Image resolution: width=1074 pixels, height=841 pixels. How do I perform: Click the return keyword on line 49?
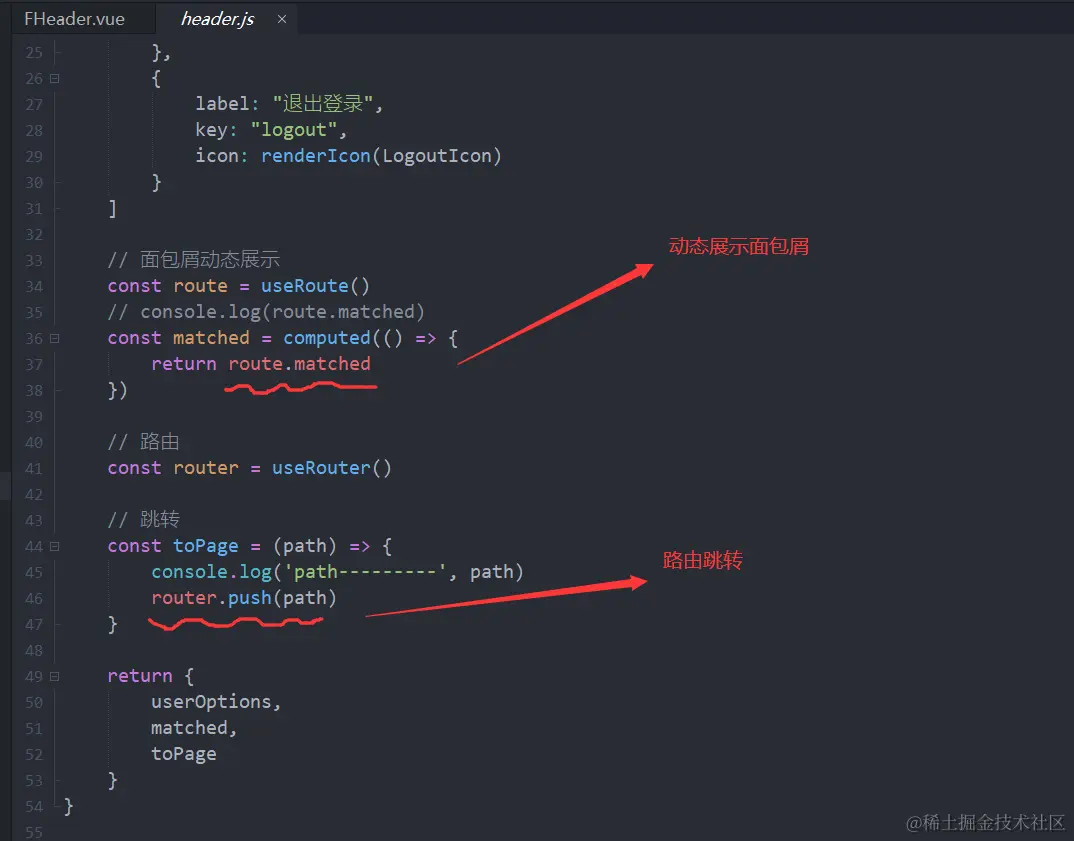140,676
